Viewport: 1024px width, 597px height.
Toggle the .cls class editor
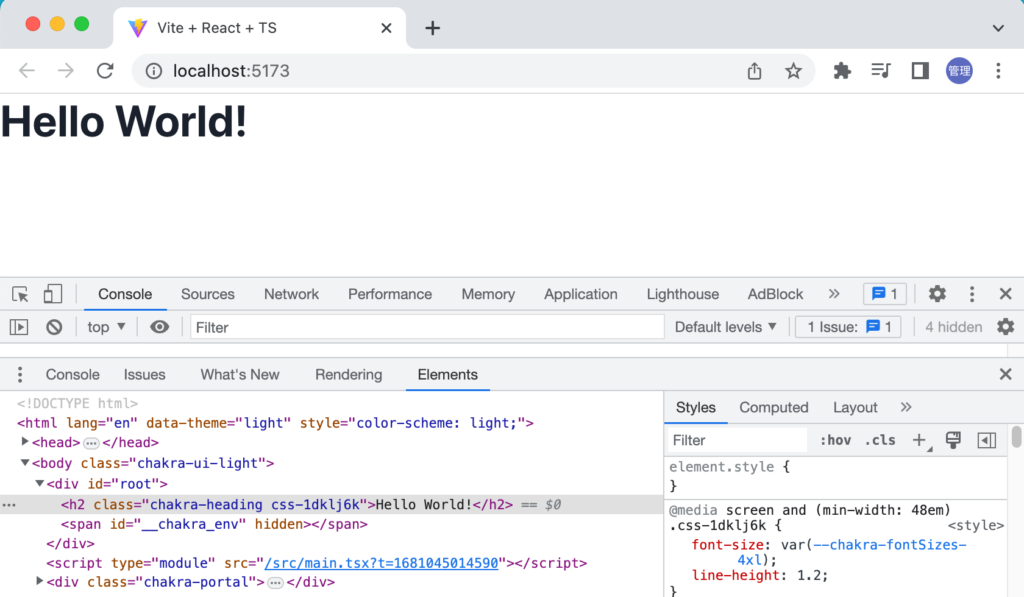tap(880, 440)
